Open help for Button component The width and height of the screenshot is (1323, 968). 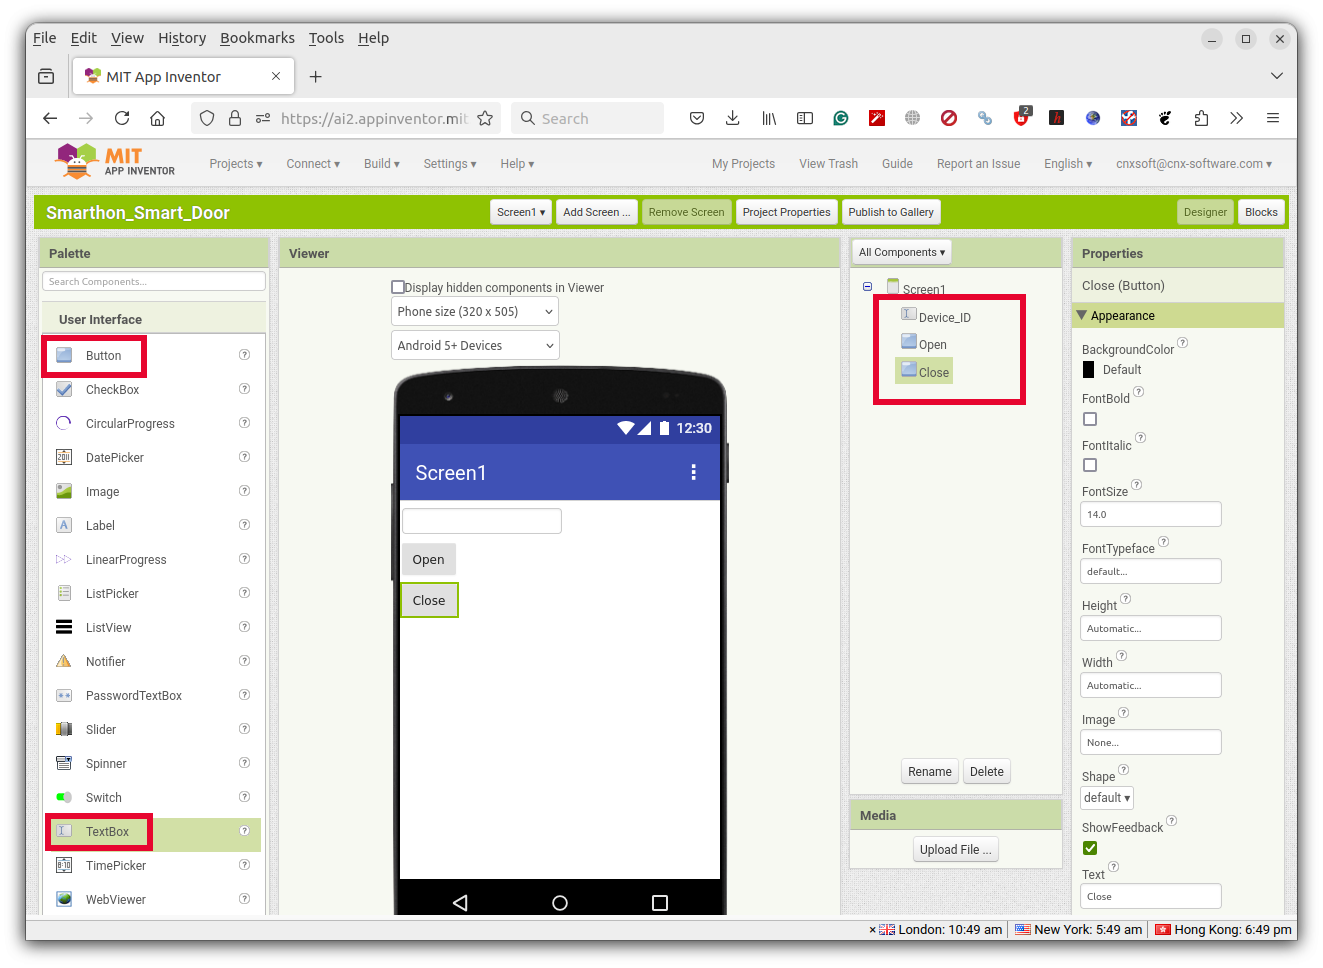click(244, 355)
